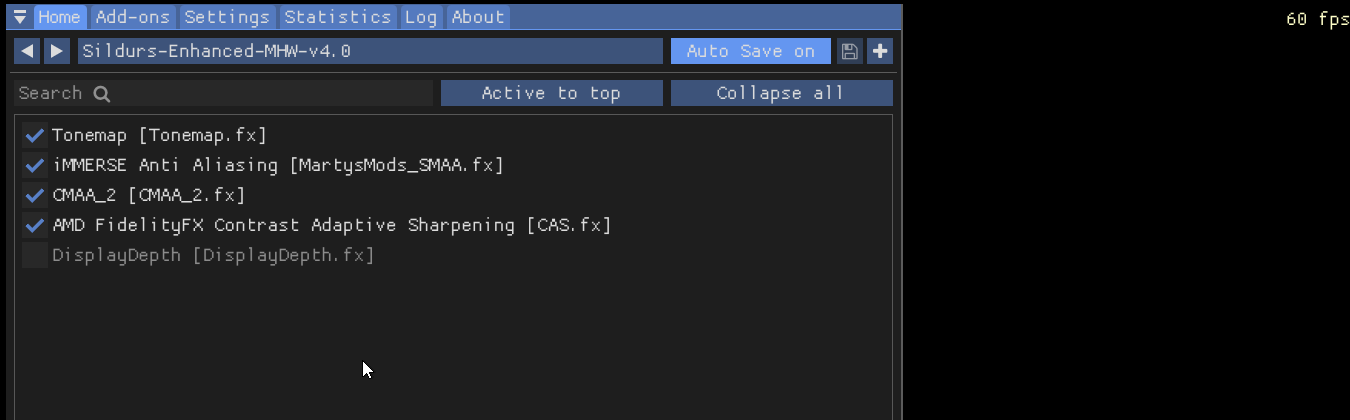The height and width of the screenshot is (420, 1350).
Task: Disable AMD FidelityFX CAS sharpening checkbox
Action: pyautogui.click(x=35, y=225)
